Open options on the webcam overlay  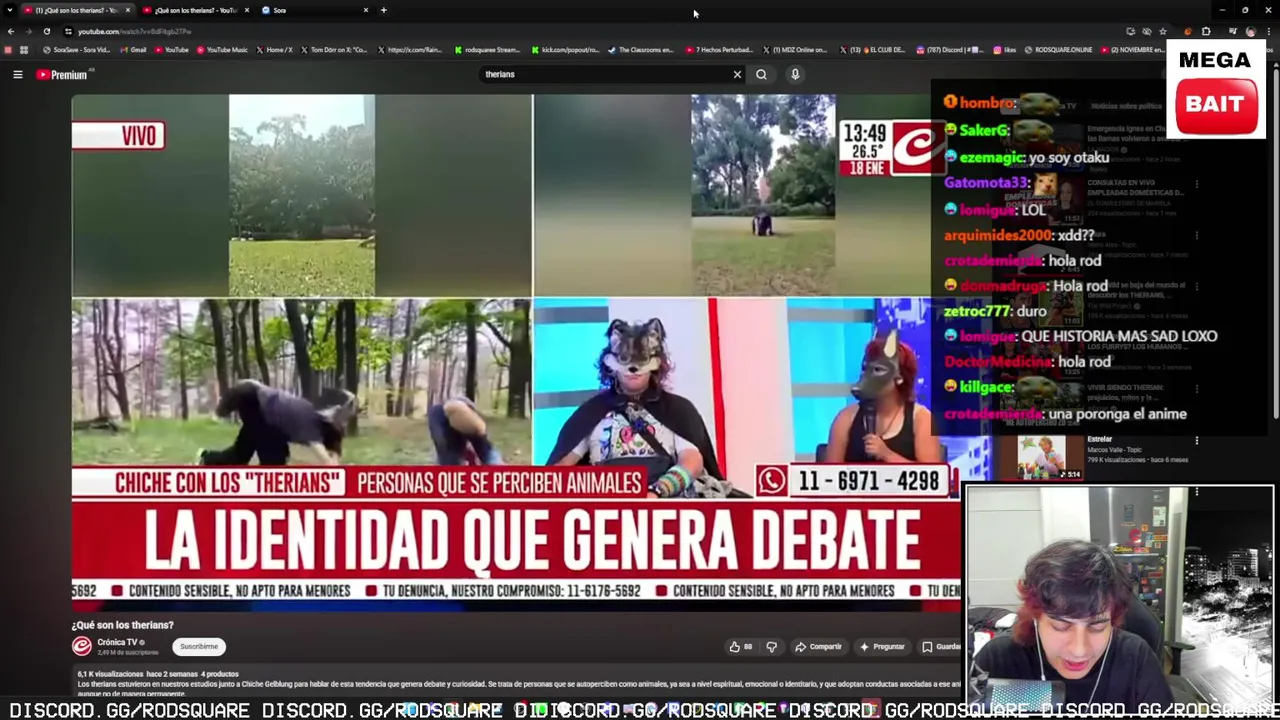click(1196, 492)
